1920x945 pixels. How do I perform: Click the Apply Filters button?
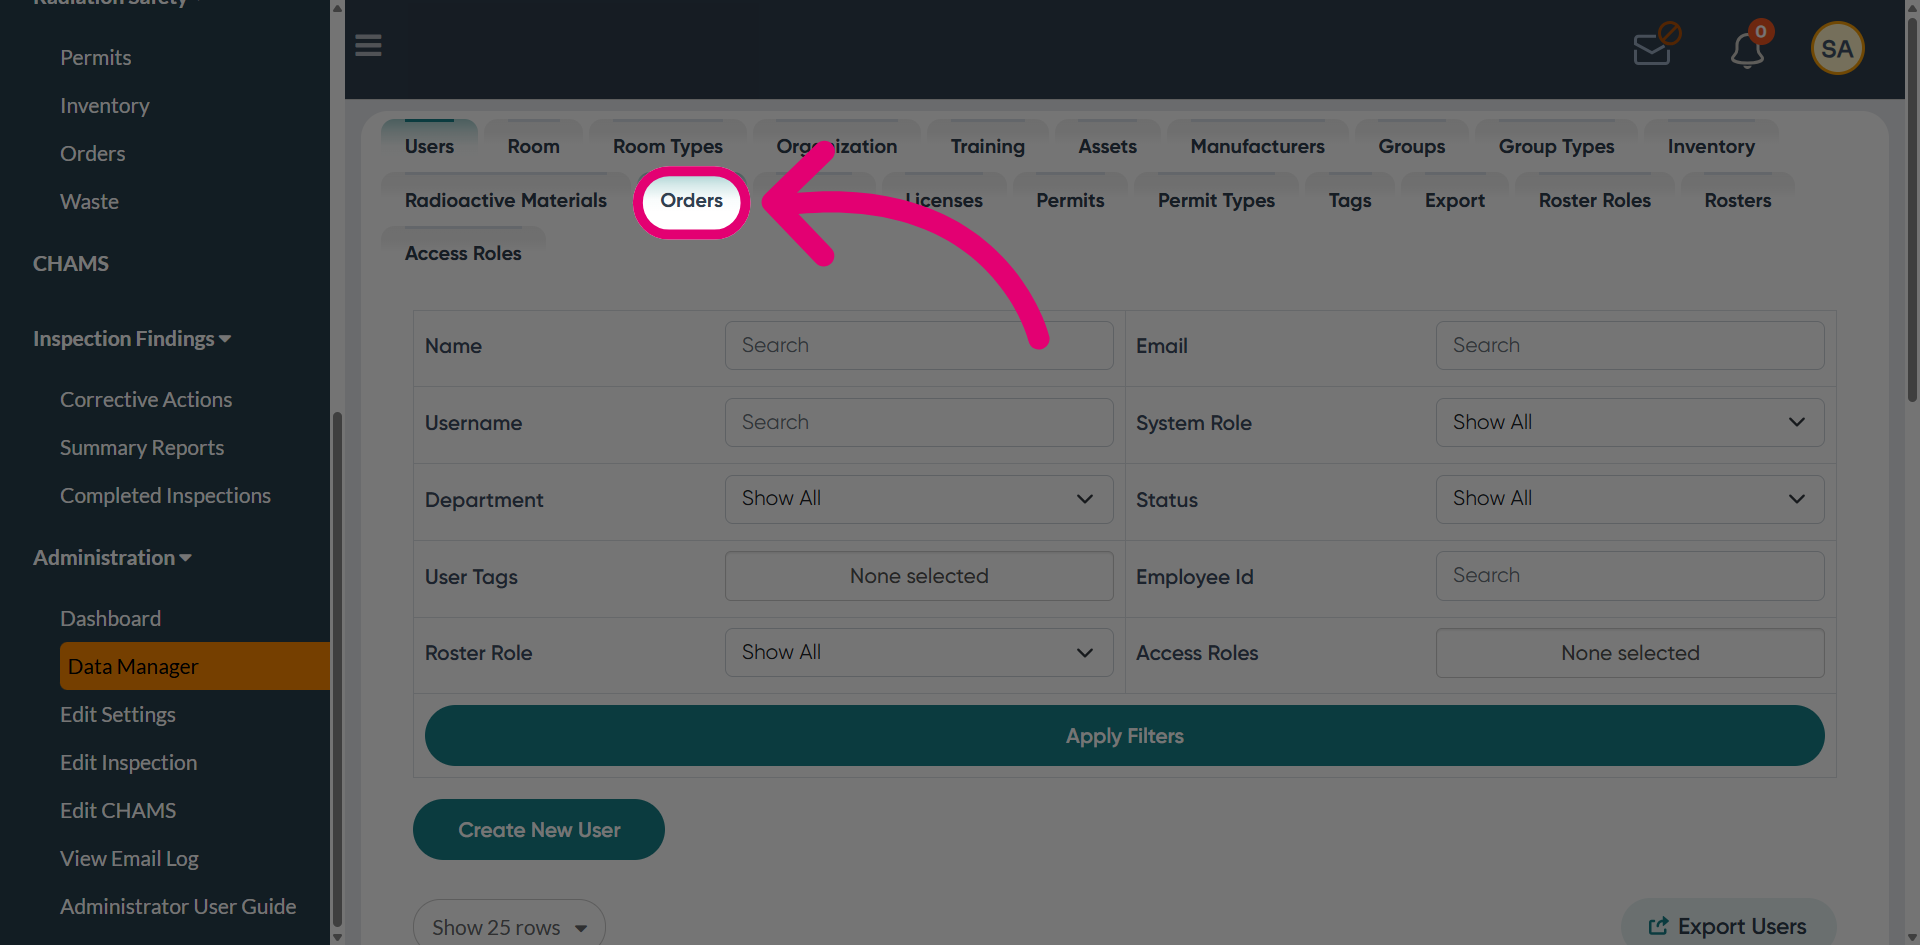point(1124,736)
